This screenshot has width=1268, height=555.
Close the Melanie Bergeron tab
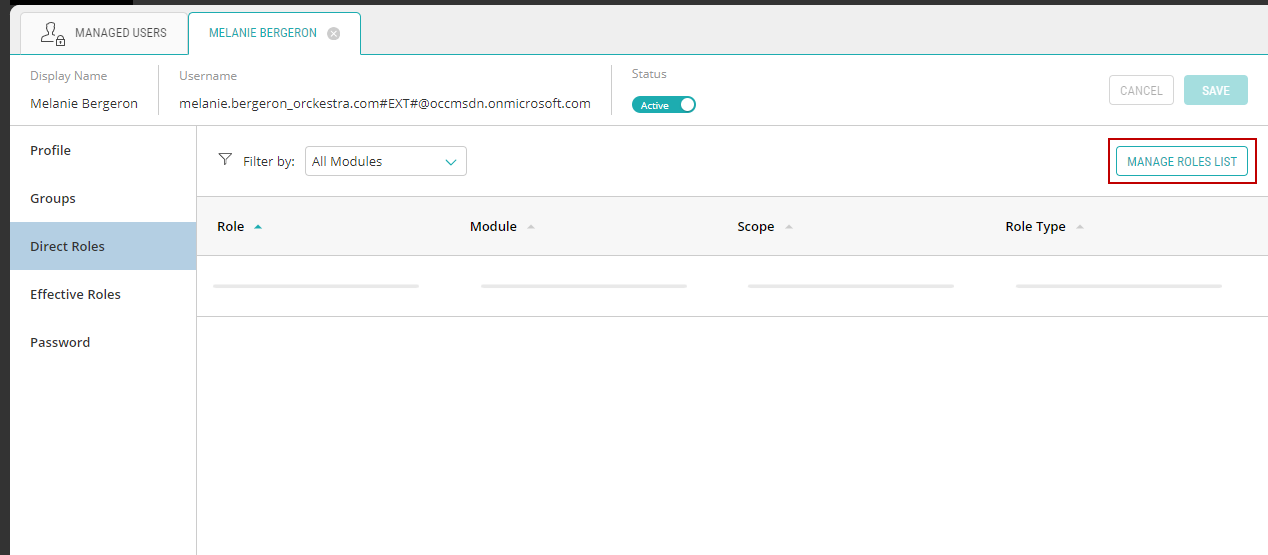[334, 33]
